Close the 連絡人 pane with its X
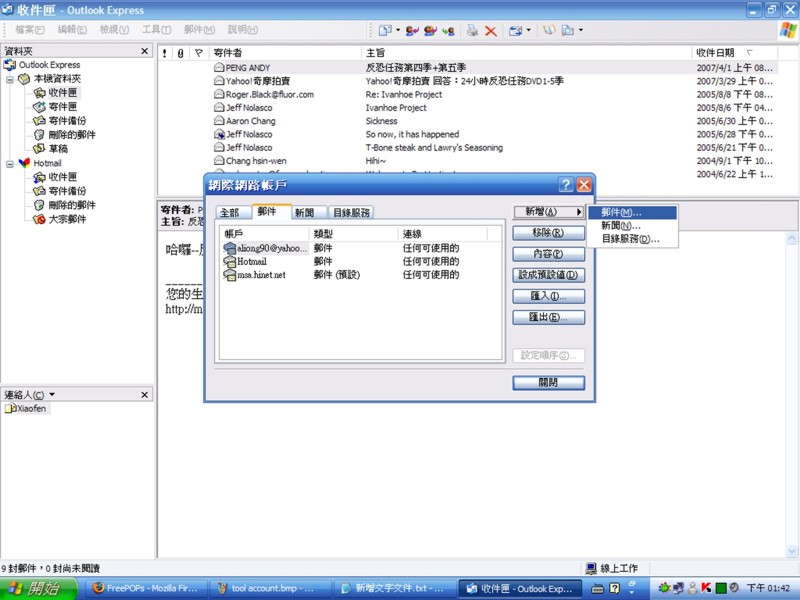Viewport: 800px width, 600px height. tap(144, 394)
